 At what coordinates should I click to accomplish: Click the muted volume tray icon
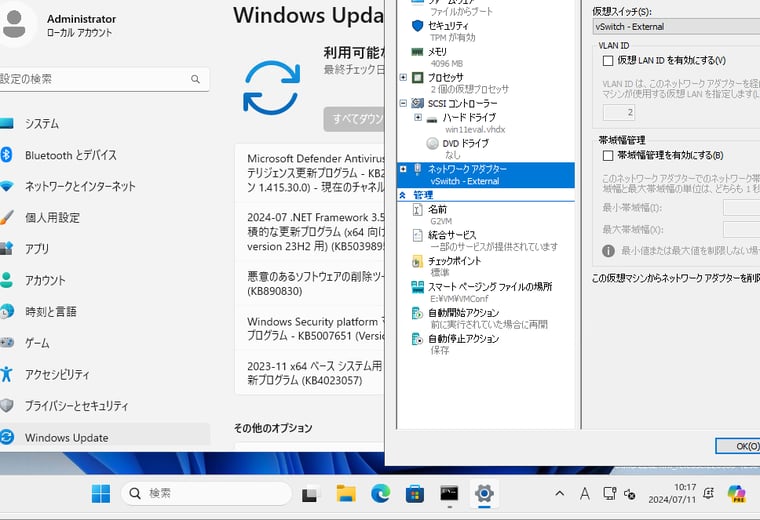(630, 494)
